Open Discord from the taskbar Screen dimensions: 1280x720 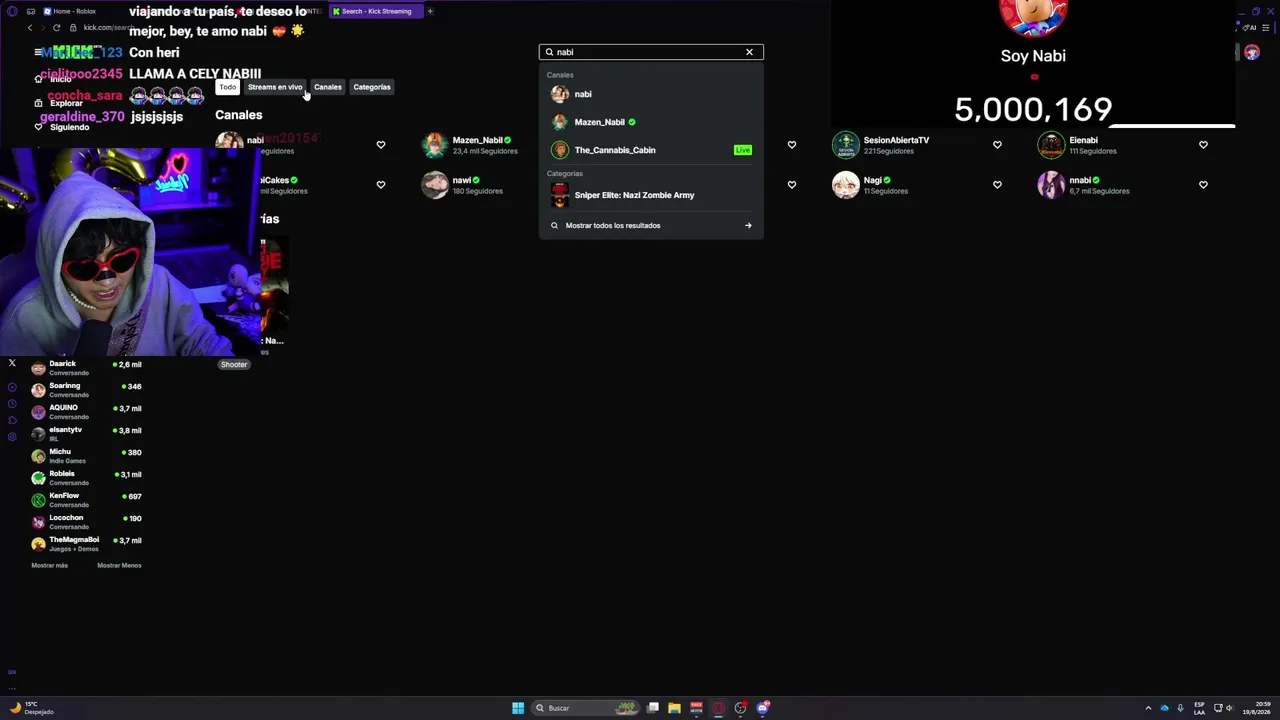(762, 708)
